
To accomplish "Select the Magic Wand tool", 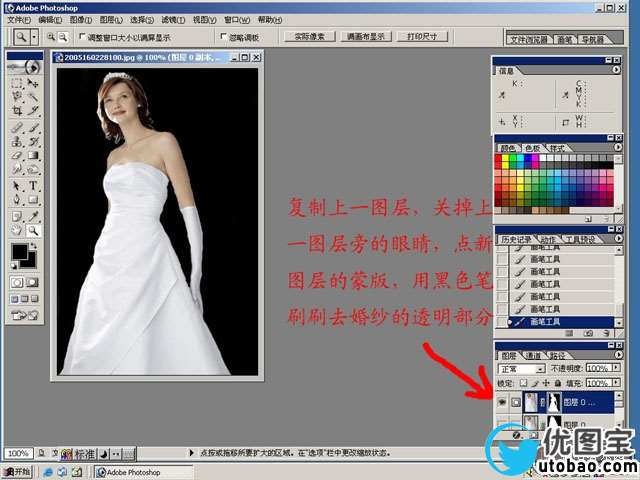I will click(33, 97).
